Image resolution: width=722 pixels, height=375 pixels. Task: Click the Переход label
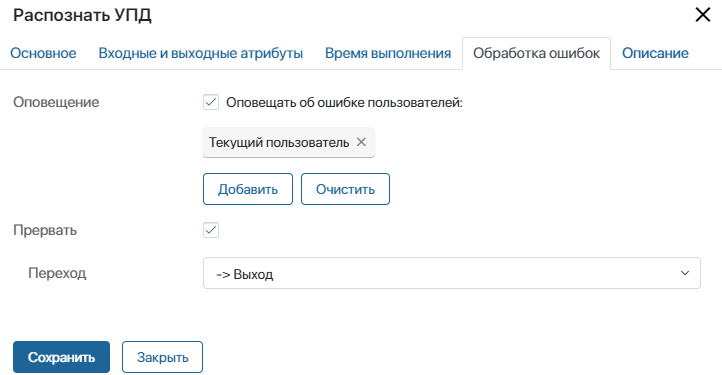pyautogui.click(x=57, y=273)
